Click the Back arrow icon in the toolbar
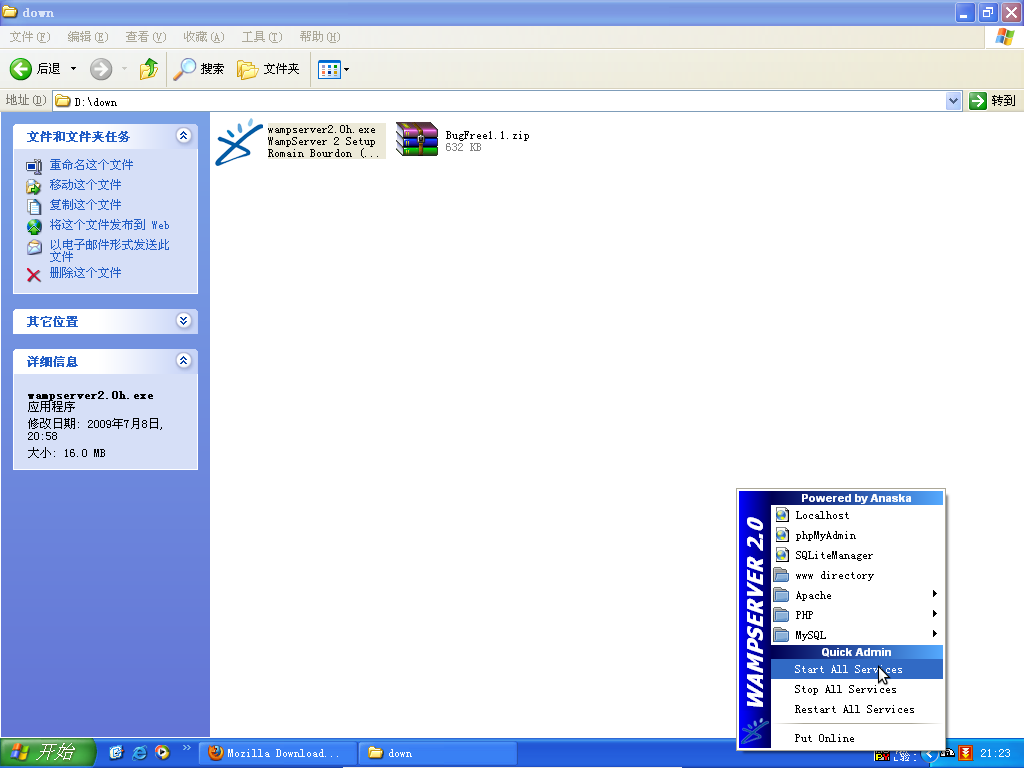1024x768 pixels. pos(21,69)
